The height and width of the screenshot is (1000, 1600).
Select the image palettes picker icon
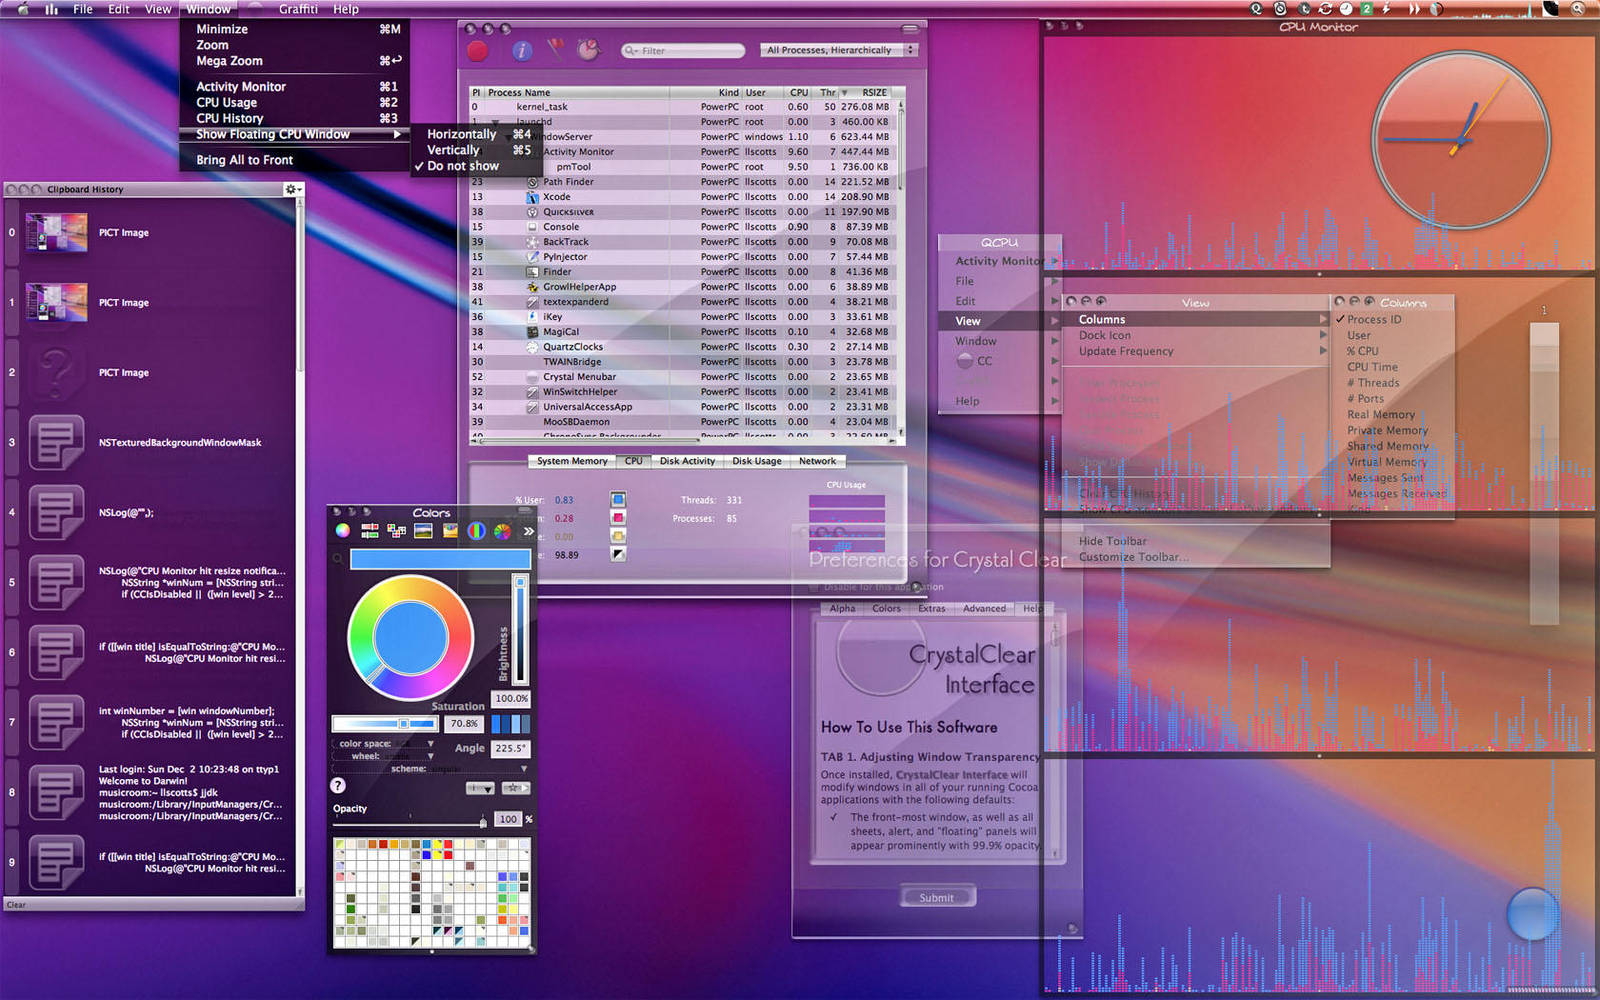click(424, 531)
